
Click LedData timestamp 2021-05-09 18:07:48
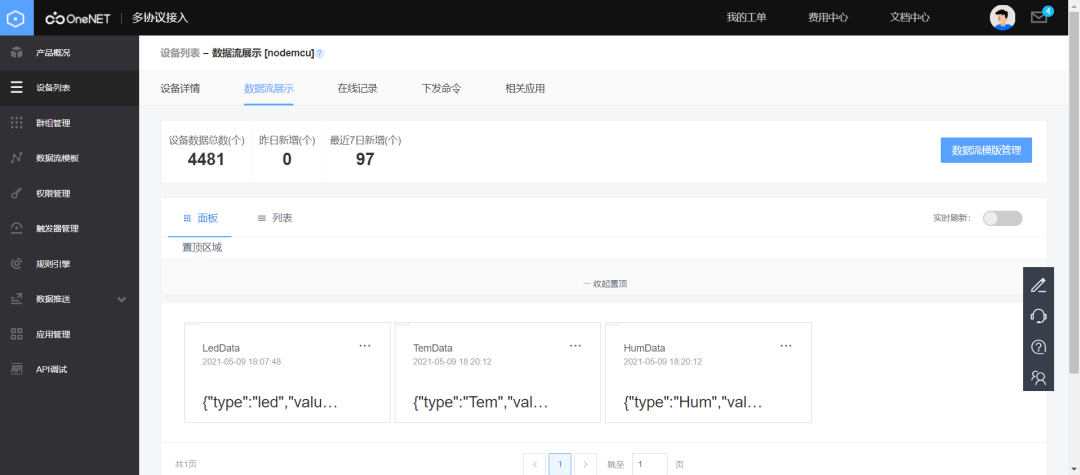(242, 361)
